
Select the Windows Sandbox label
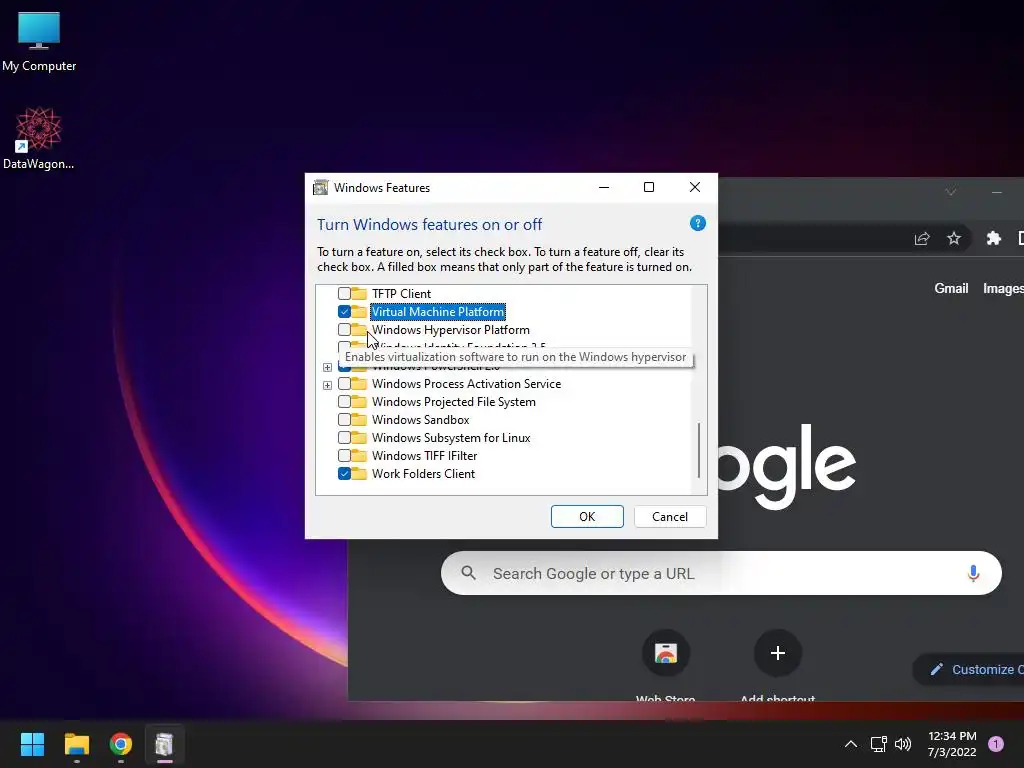pyautogui.click(x=421, y=420)
